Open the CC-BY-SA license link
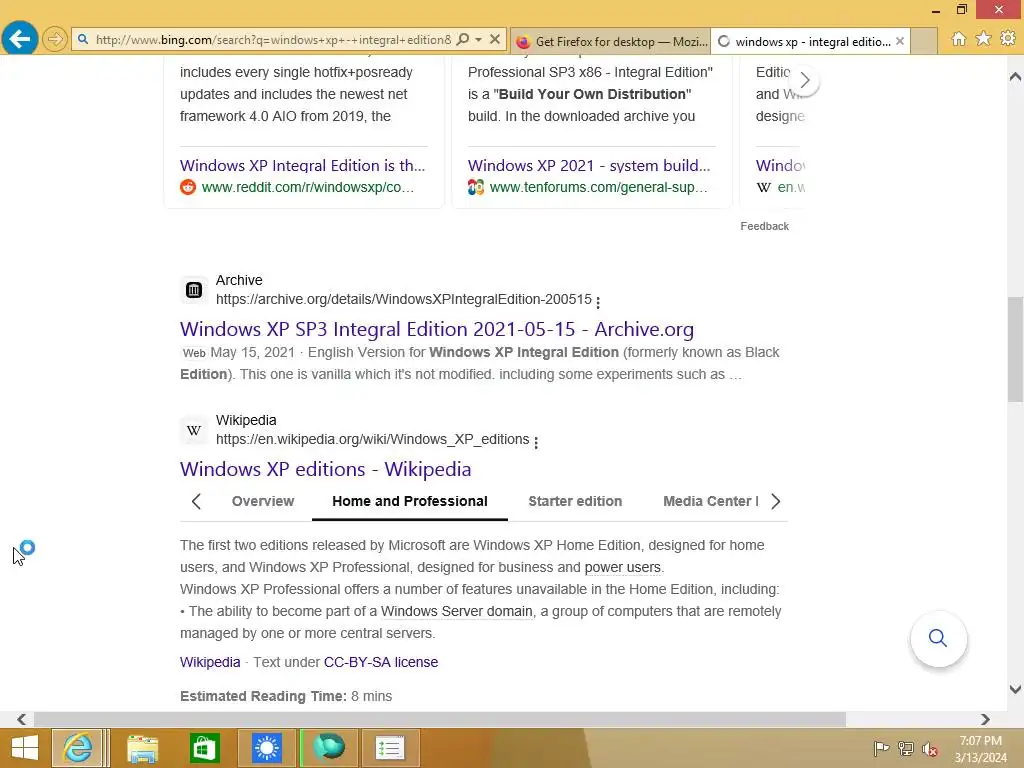This screenshot has height=768, width=1024. 381,662
